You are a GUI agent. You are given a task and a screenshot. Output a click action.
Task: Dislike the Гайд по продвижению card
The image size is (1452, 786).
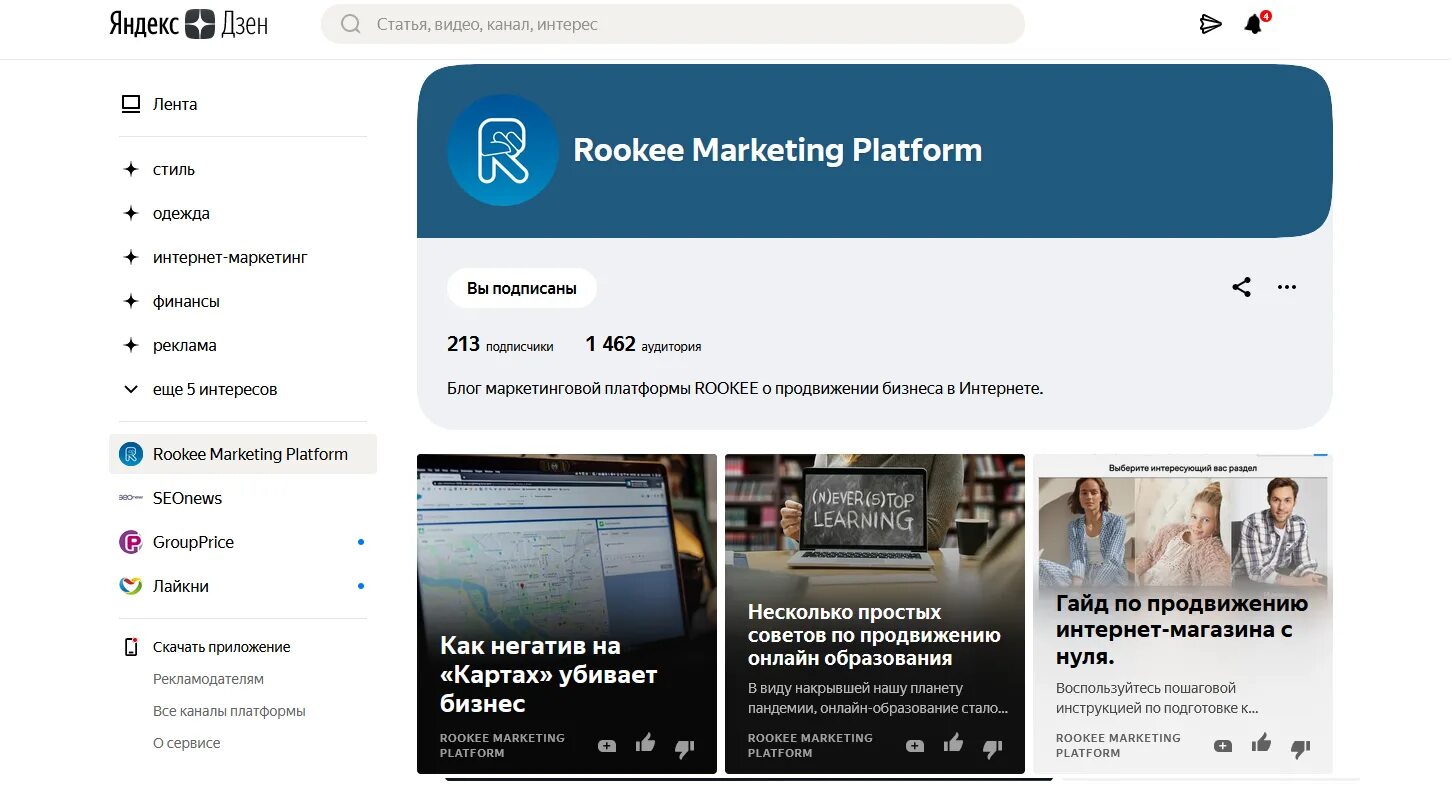[x=1300, y=747]
